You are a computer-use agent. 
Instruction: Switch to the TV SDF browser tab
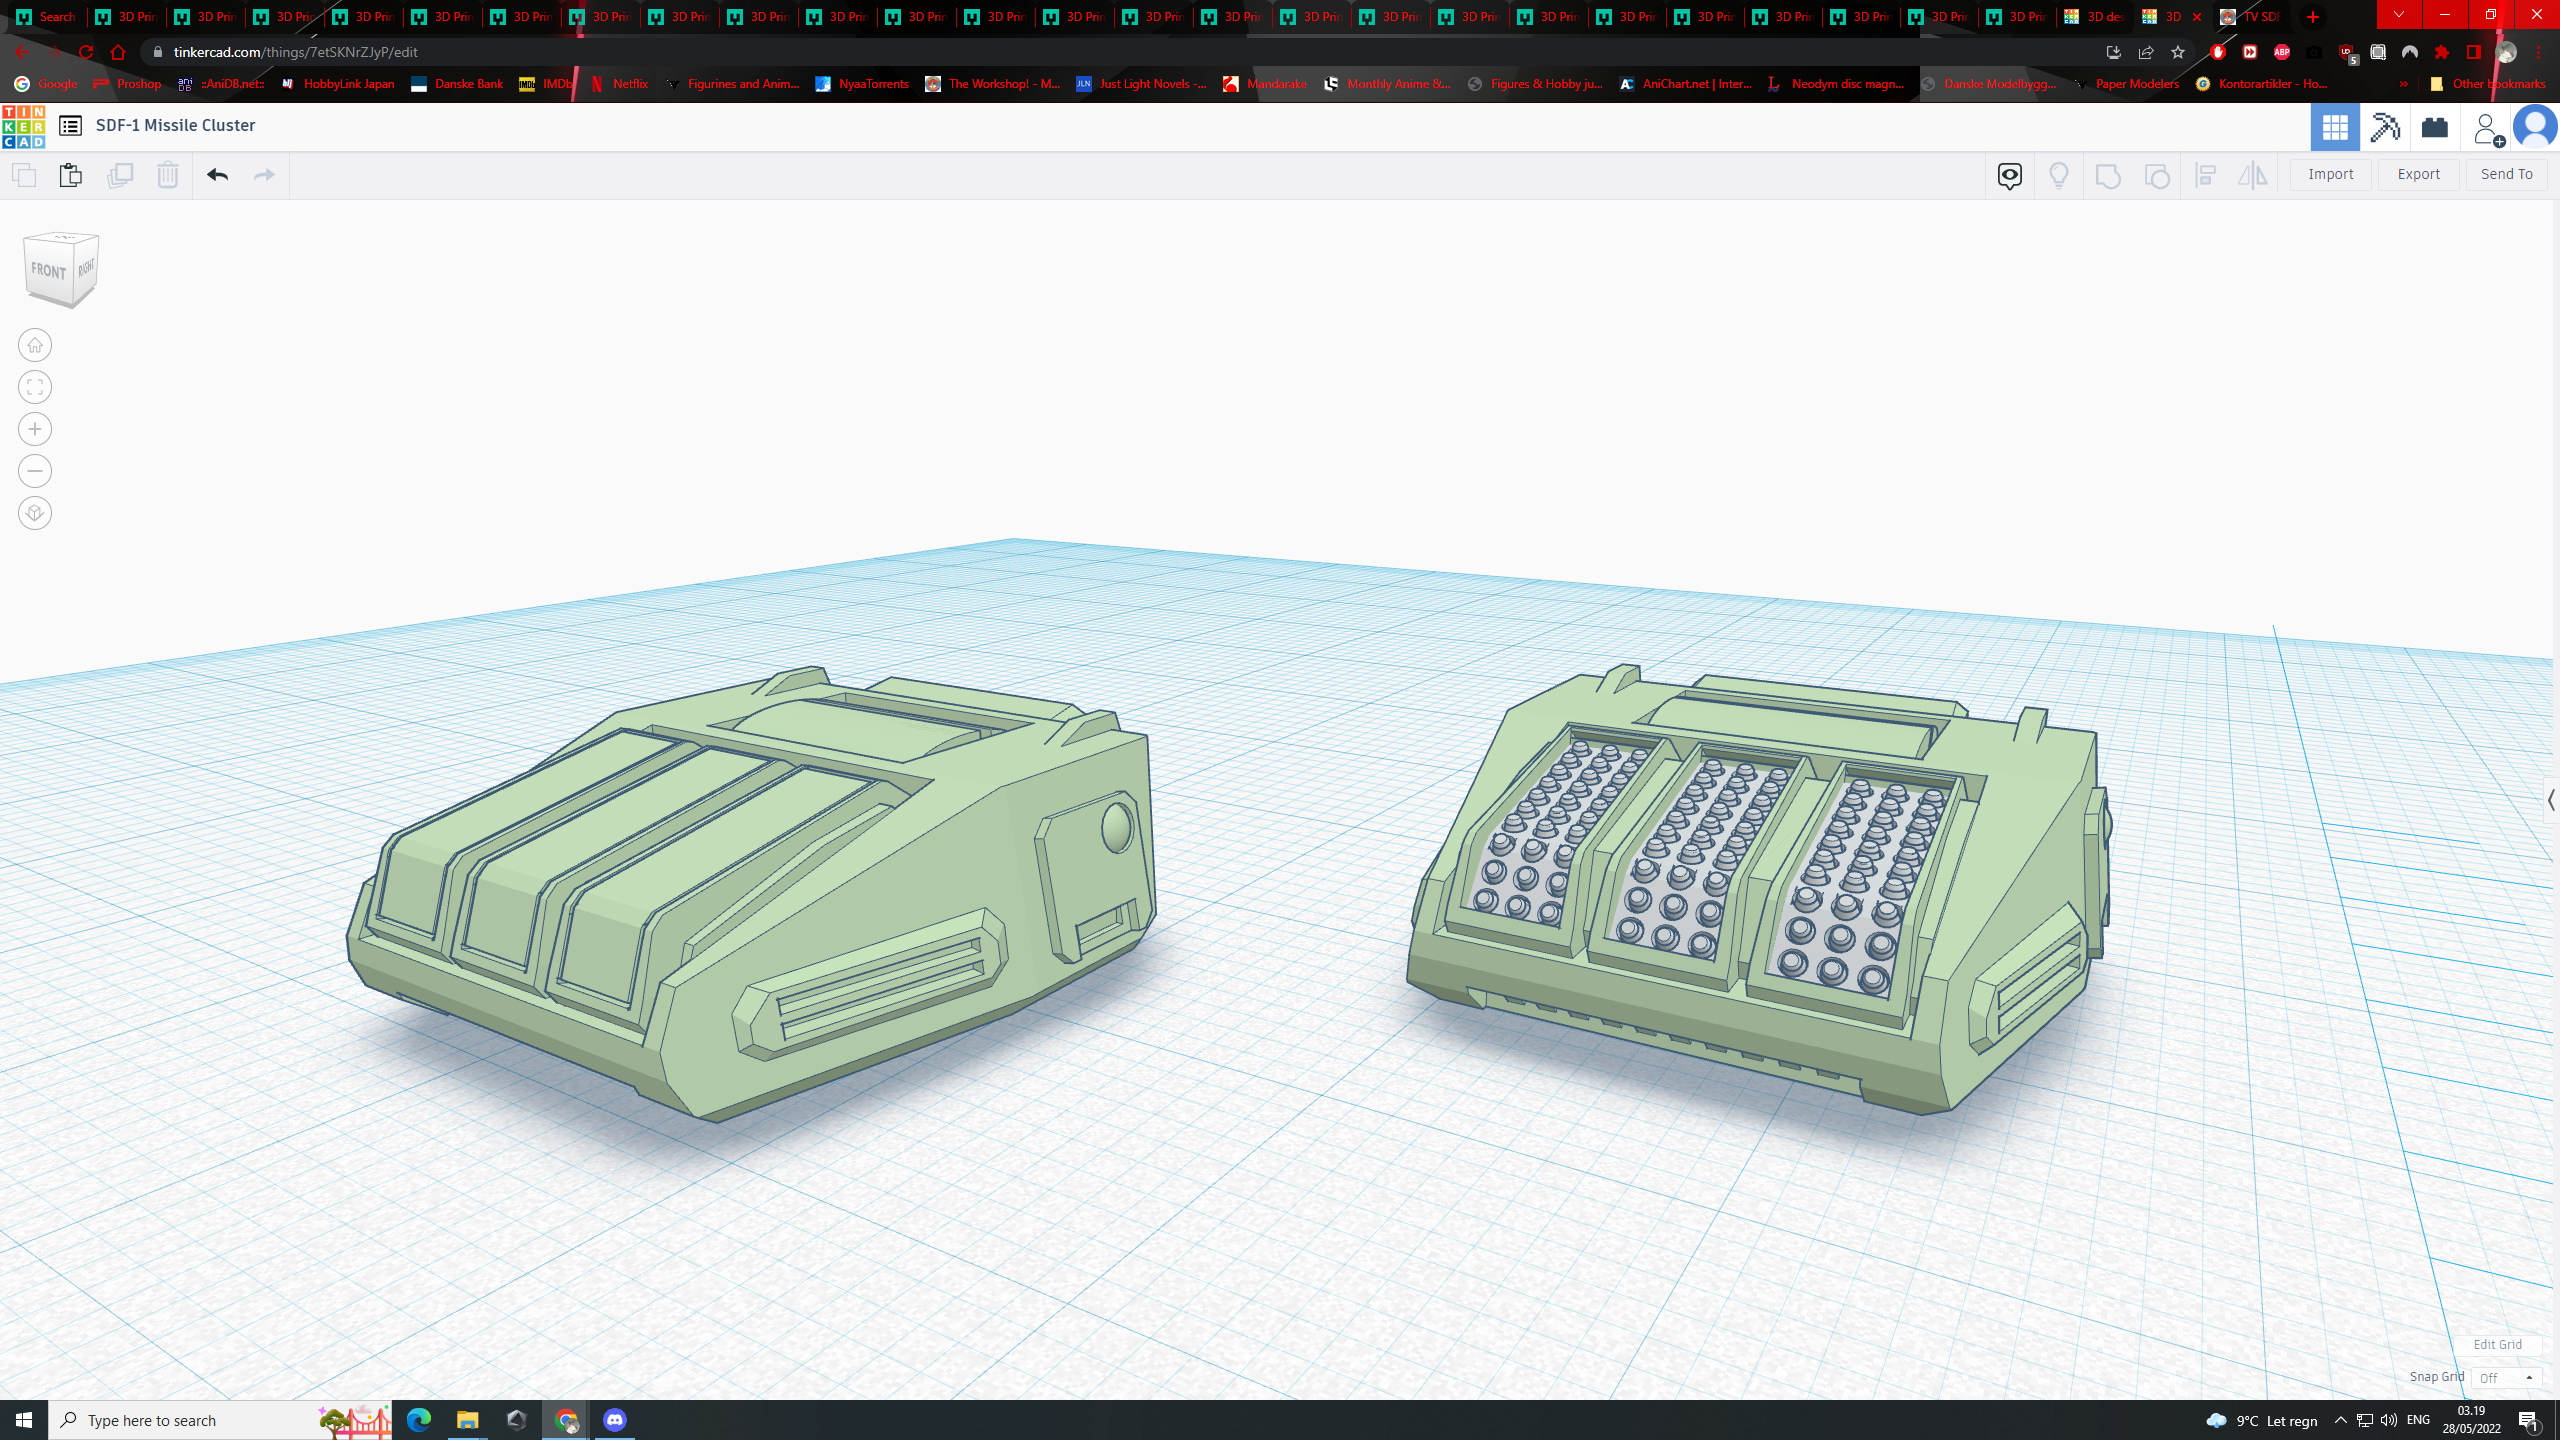(x=2250, y=17)
